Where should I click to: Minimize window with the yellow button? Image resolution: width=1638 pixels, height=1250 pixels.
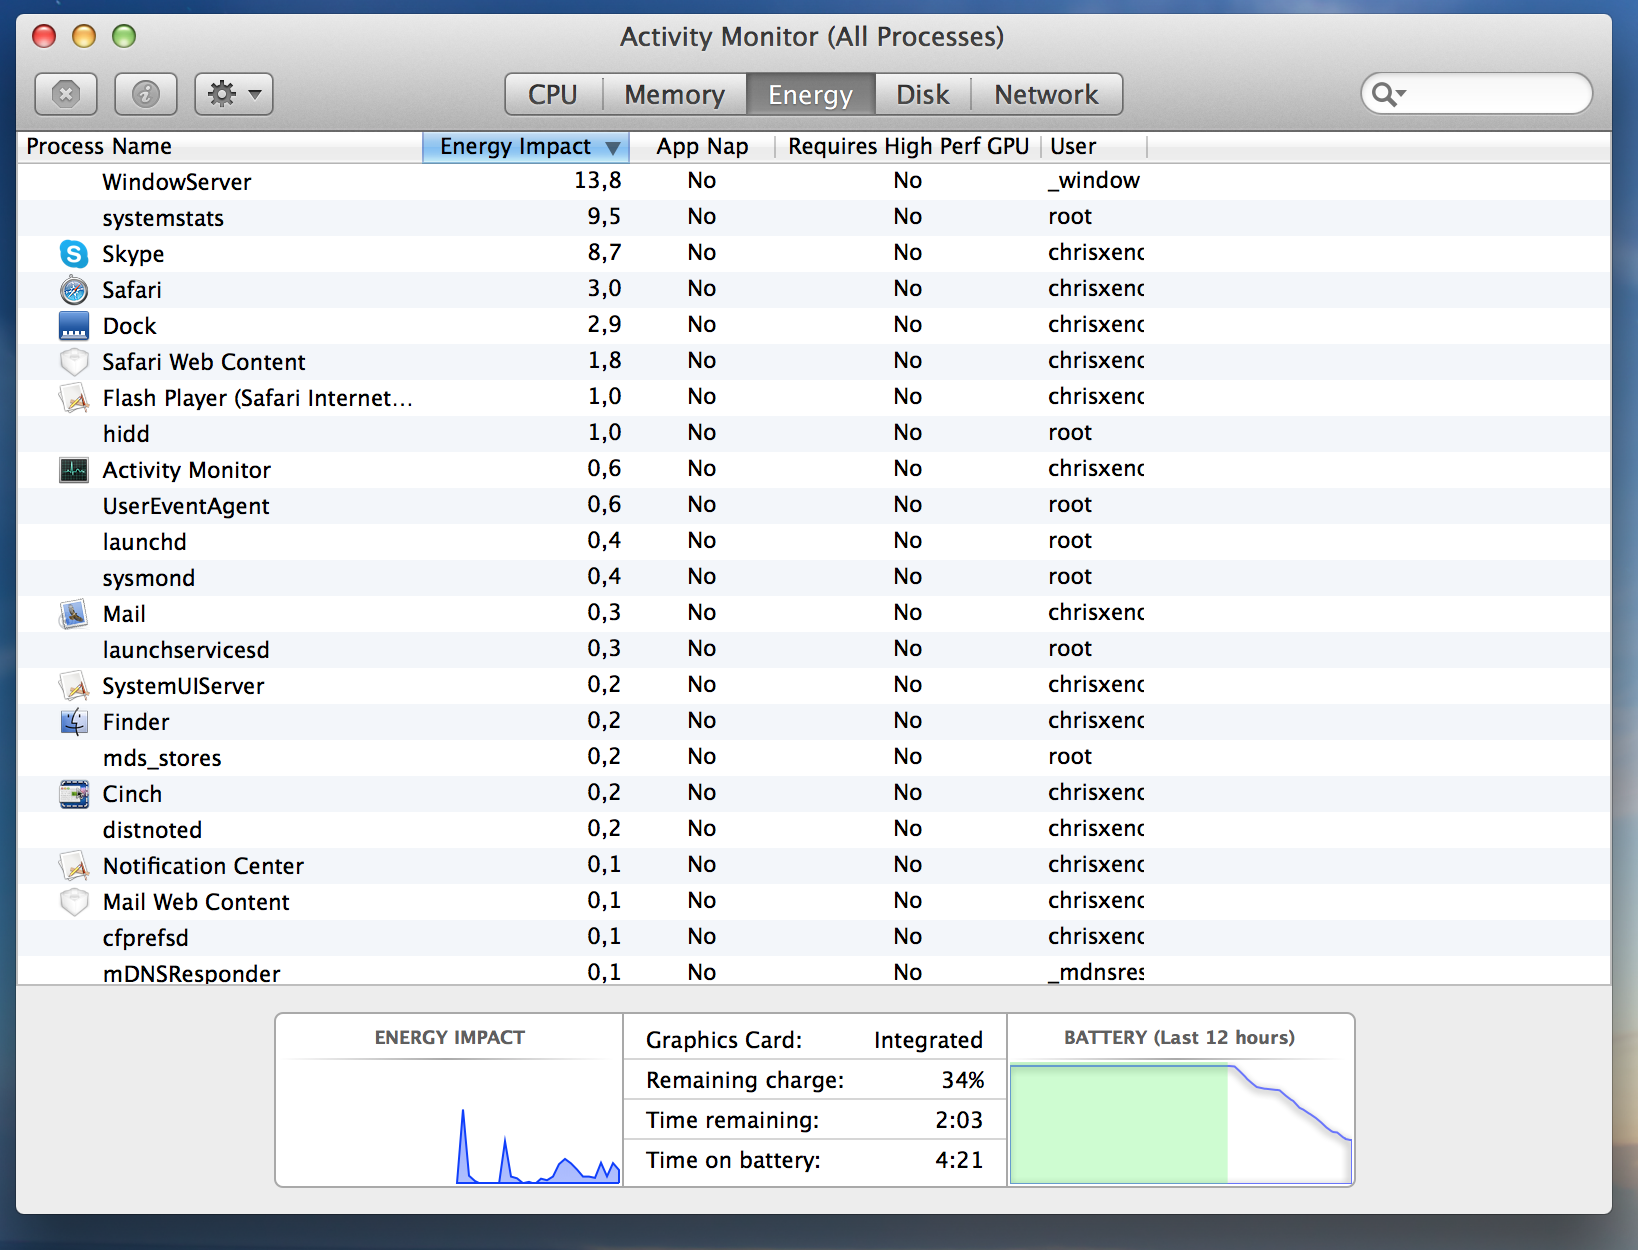pyautogui.click(x=84, y=37)
